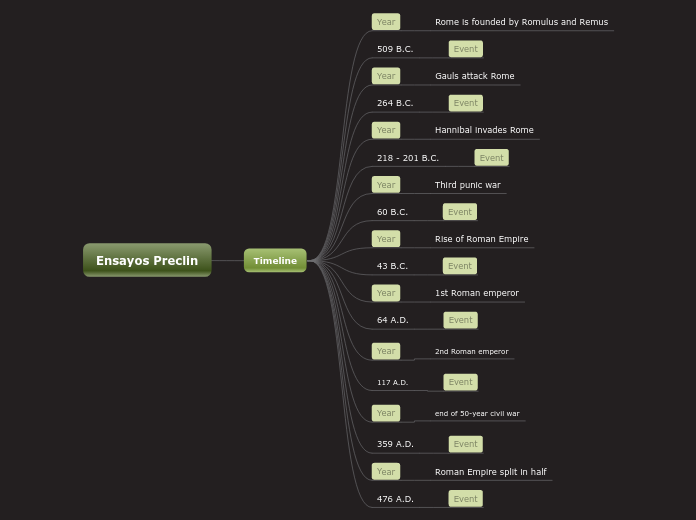This screenshot has height=520, width=696.
Task: Click the Event tag beside 117 A.D.
Action: pyautogui.click(x=460, y=382)
